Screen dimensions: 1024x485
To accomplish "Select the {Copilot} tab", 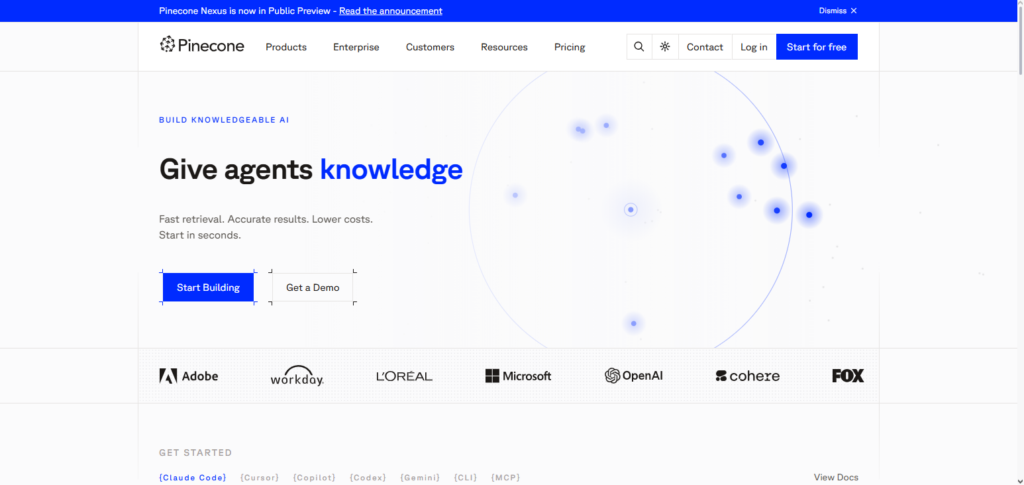I will pos(314,478).
